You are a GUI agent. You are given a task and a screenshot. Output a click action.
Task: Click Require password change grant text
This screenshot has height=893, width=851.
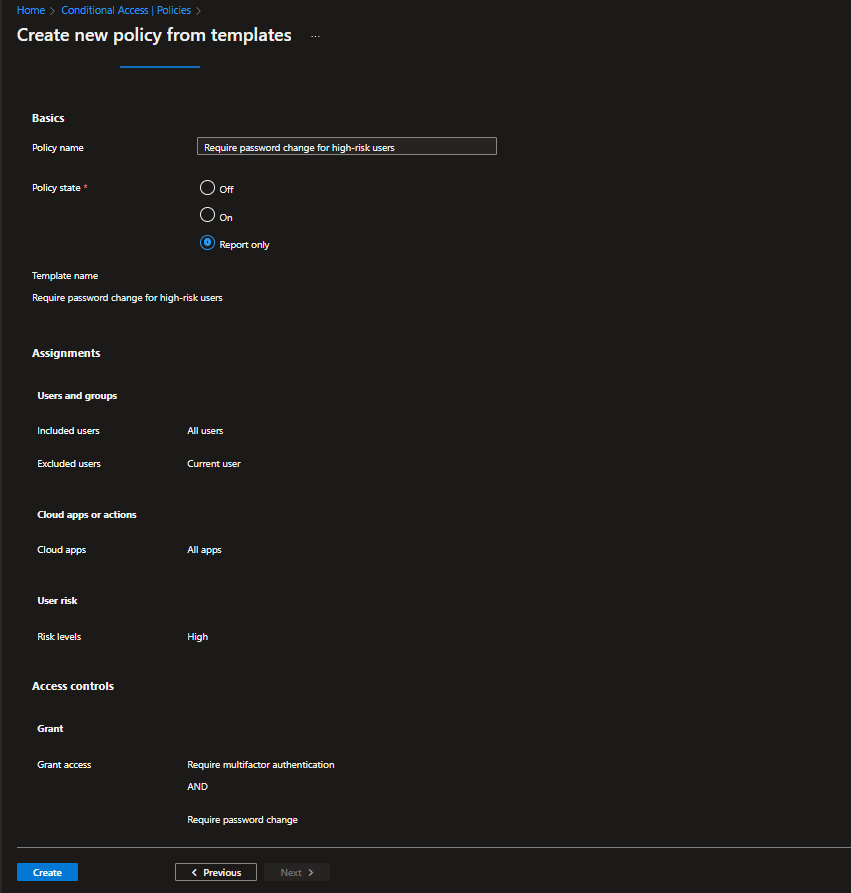click(x=242, y=820)
